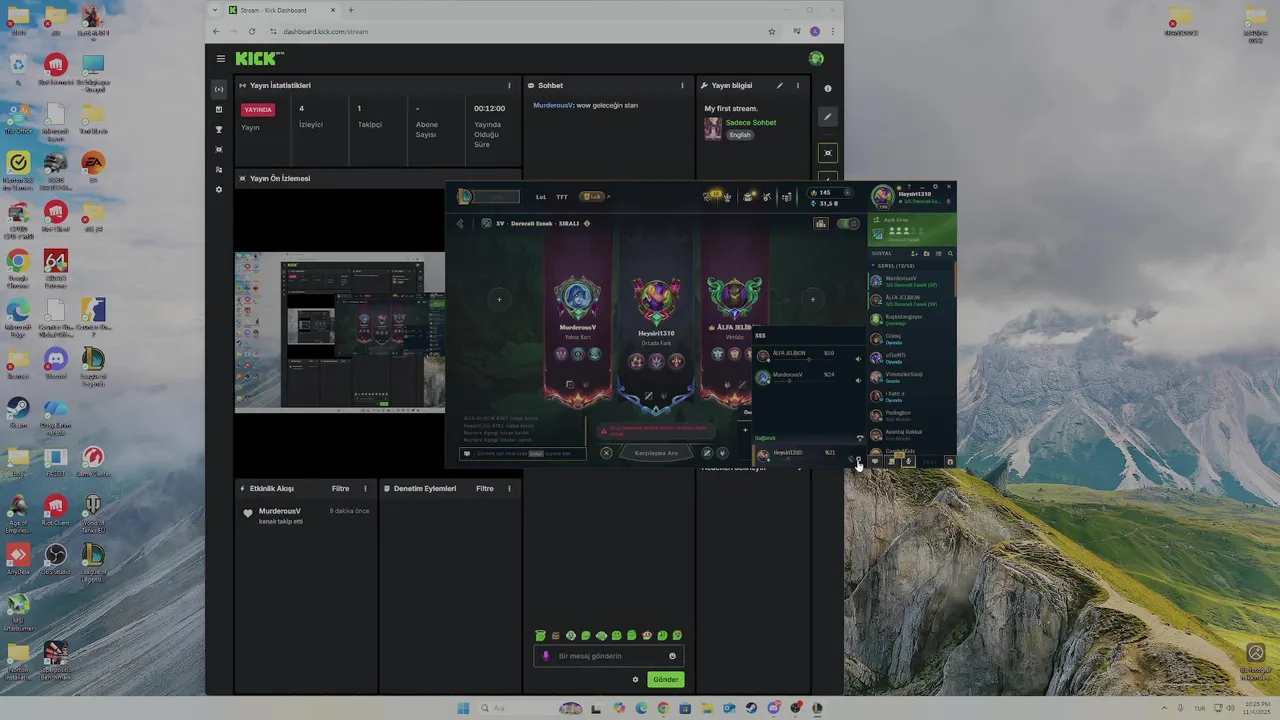Click the green-outlined preview button on right rail
The image size is (1280, 720).
[x=827, y=153]
